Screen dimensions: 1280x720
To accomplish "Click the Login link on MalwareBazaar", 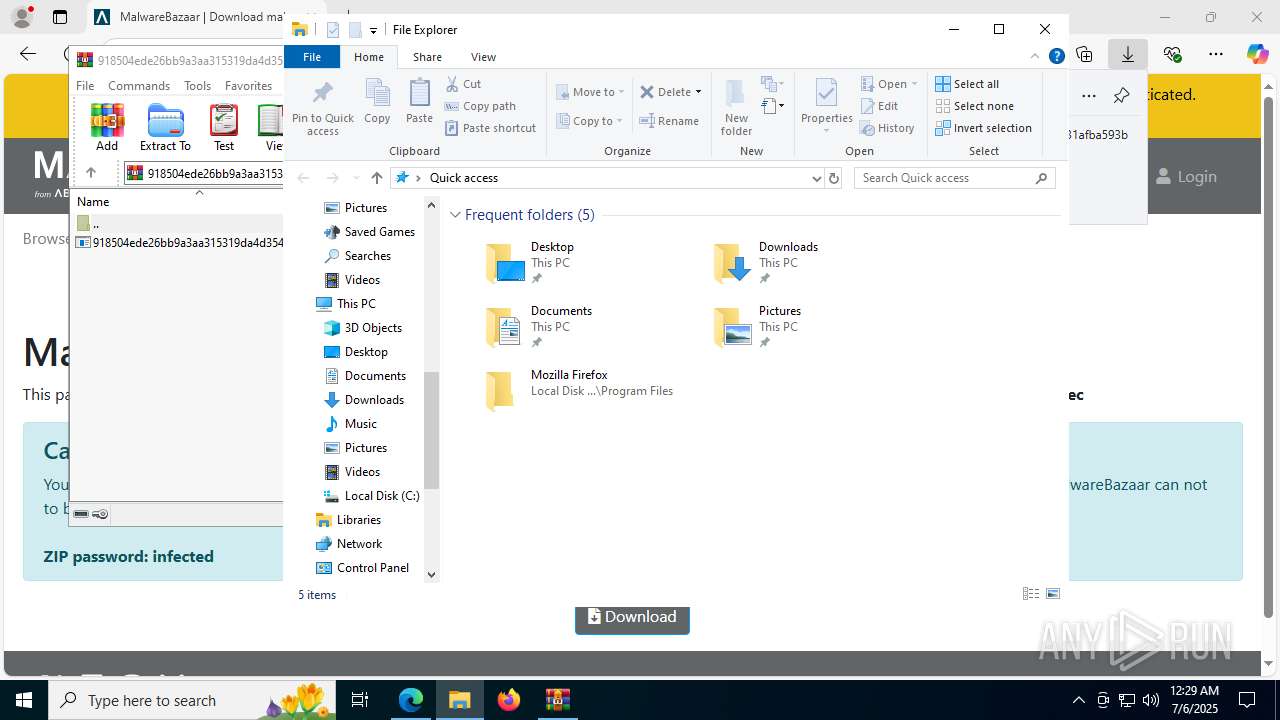I will 1186,177.
